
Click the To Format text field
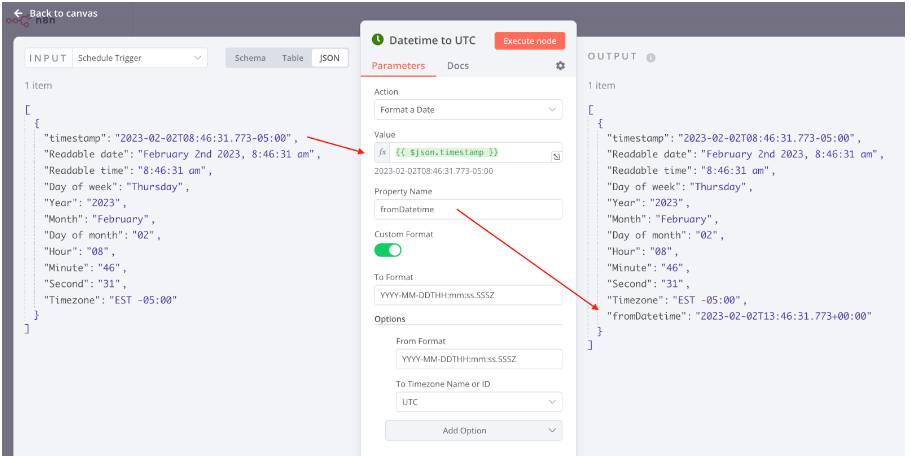click(468, 295)
